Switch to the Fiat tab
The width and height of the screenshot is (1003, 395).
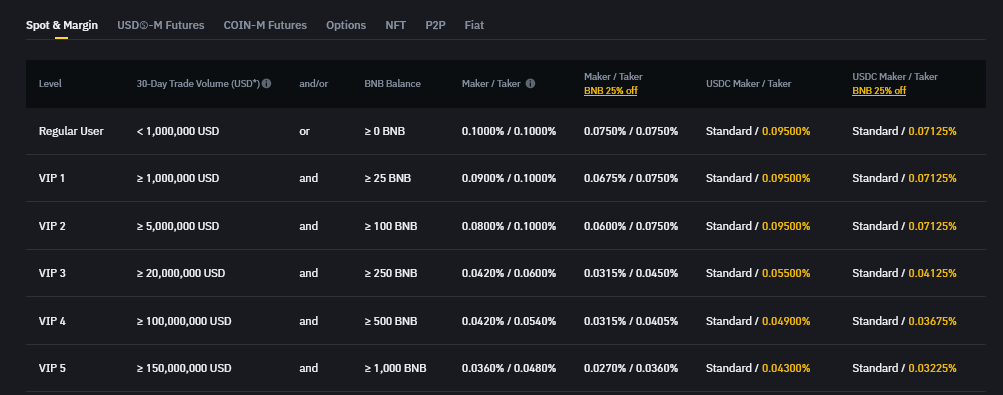(474, 26)
